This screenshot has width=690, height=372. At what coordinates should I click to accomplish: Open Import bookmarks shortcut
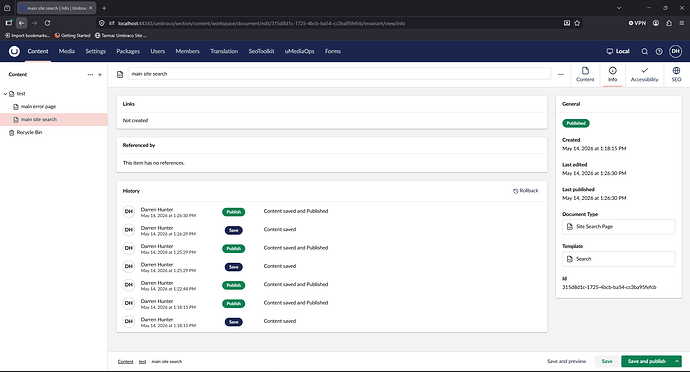pos(27,36)
